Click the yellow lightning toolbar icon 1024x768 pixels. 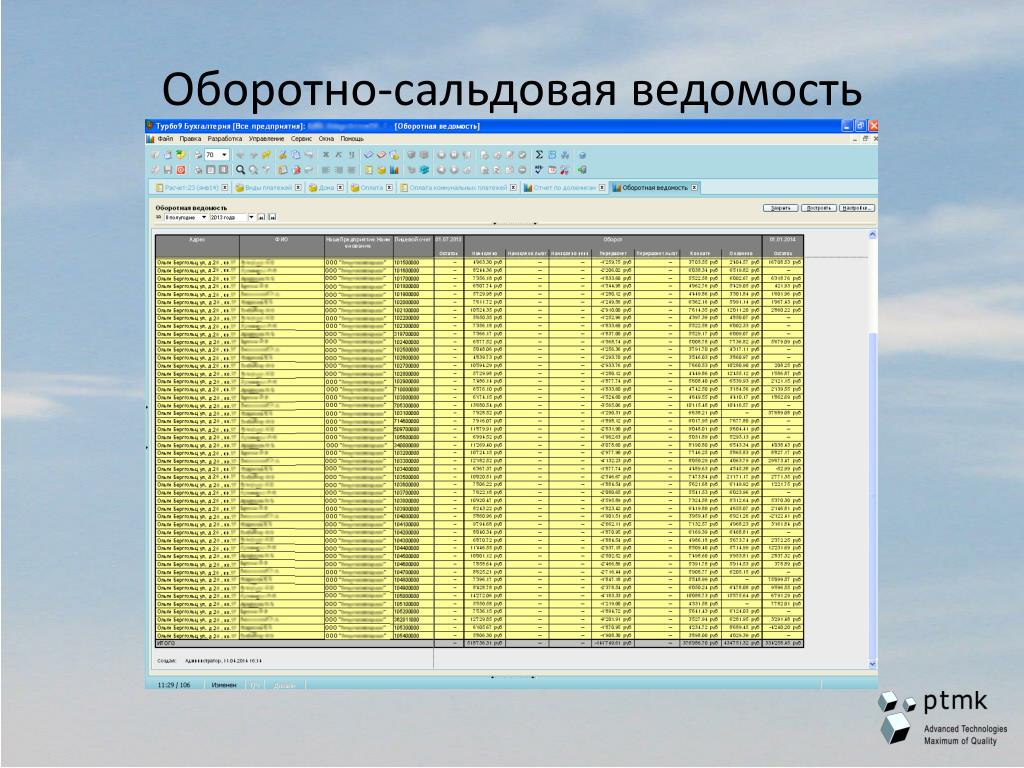click(x=266, y=155)
